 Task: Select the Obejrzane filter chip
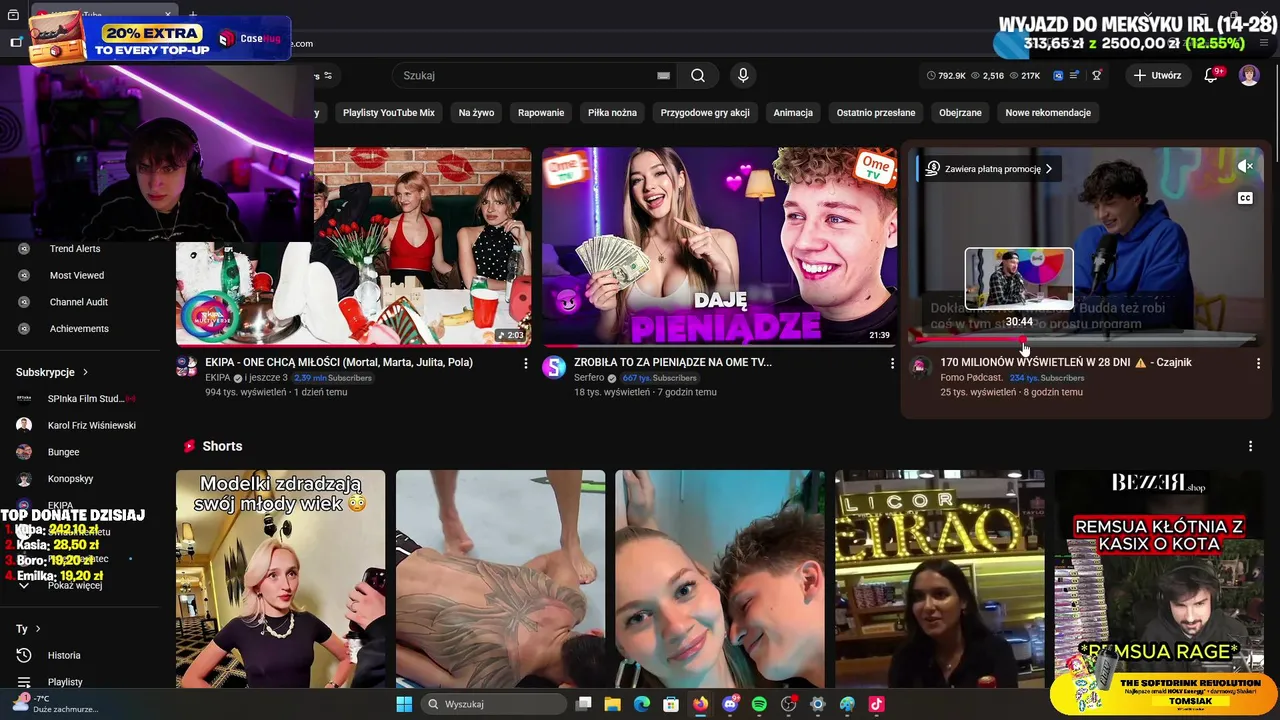click(x=961, y=113)
